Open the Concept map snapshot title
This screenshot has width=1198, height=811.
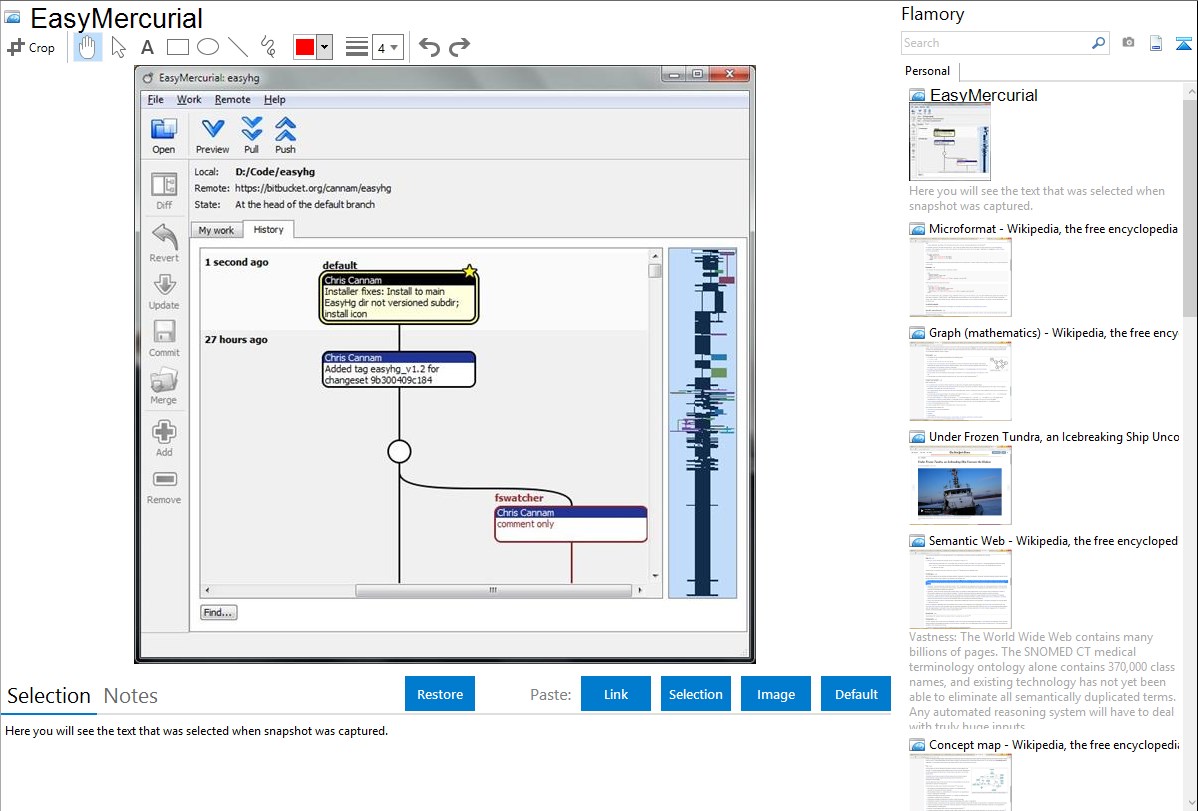[1053, 744]
